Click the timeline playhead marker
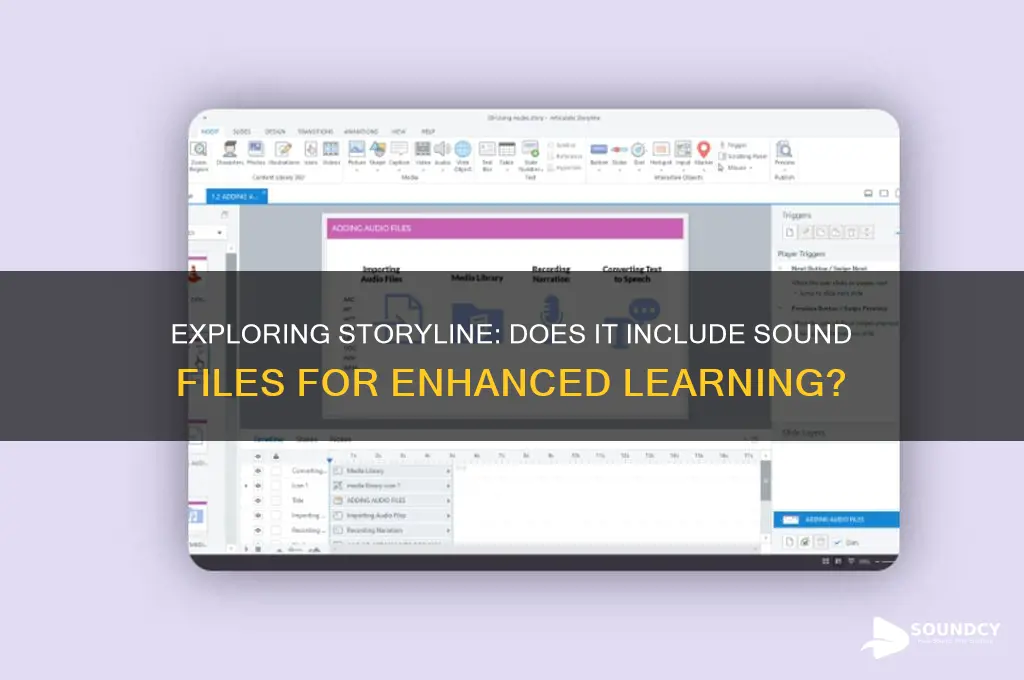 [330, 461]
